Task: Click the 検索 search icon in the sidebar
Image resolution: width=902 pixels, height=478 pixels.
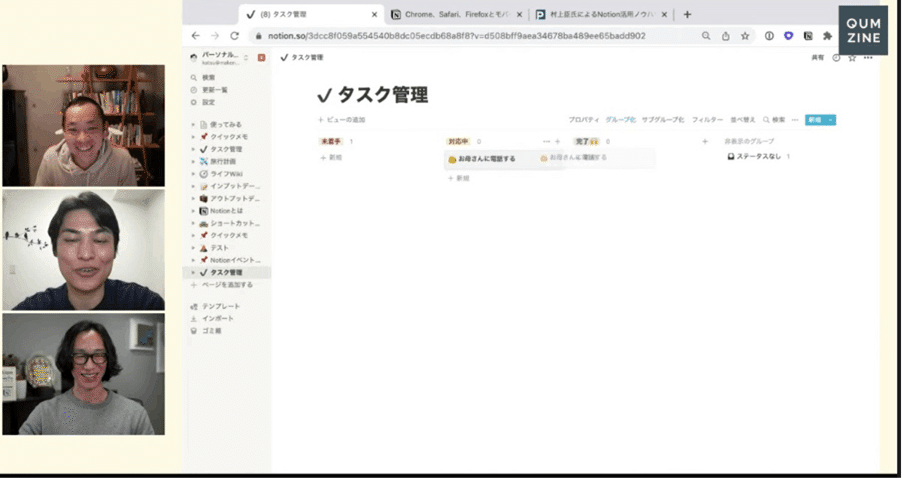Action: click(194, 77)
